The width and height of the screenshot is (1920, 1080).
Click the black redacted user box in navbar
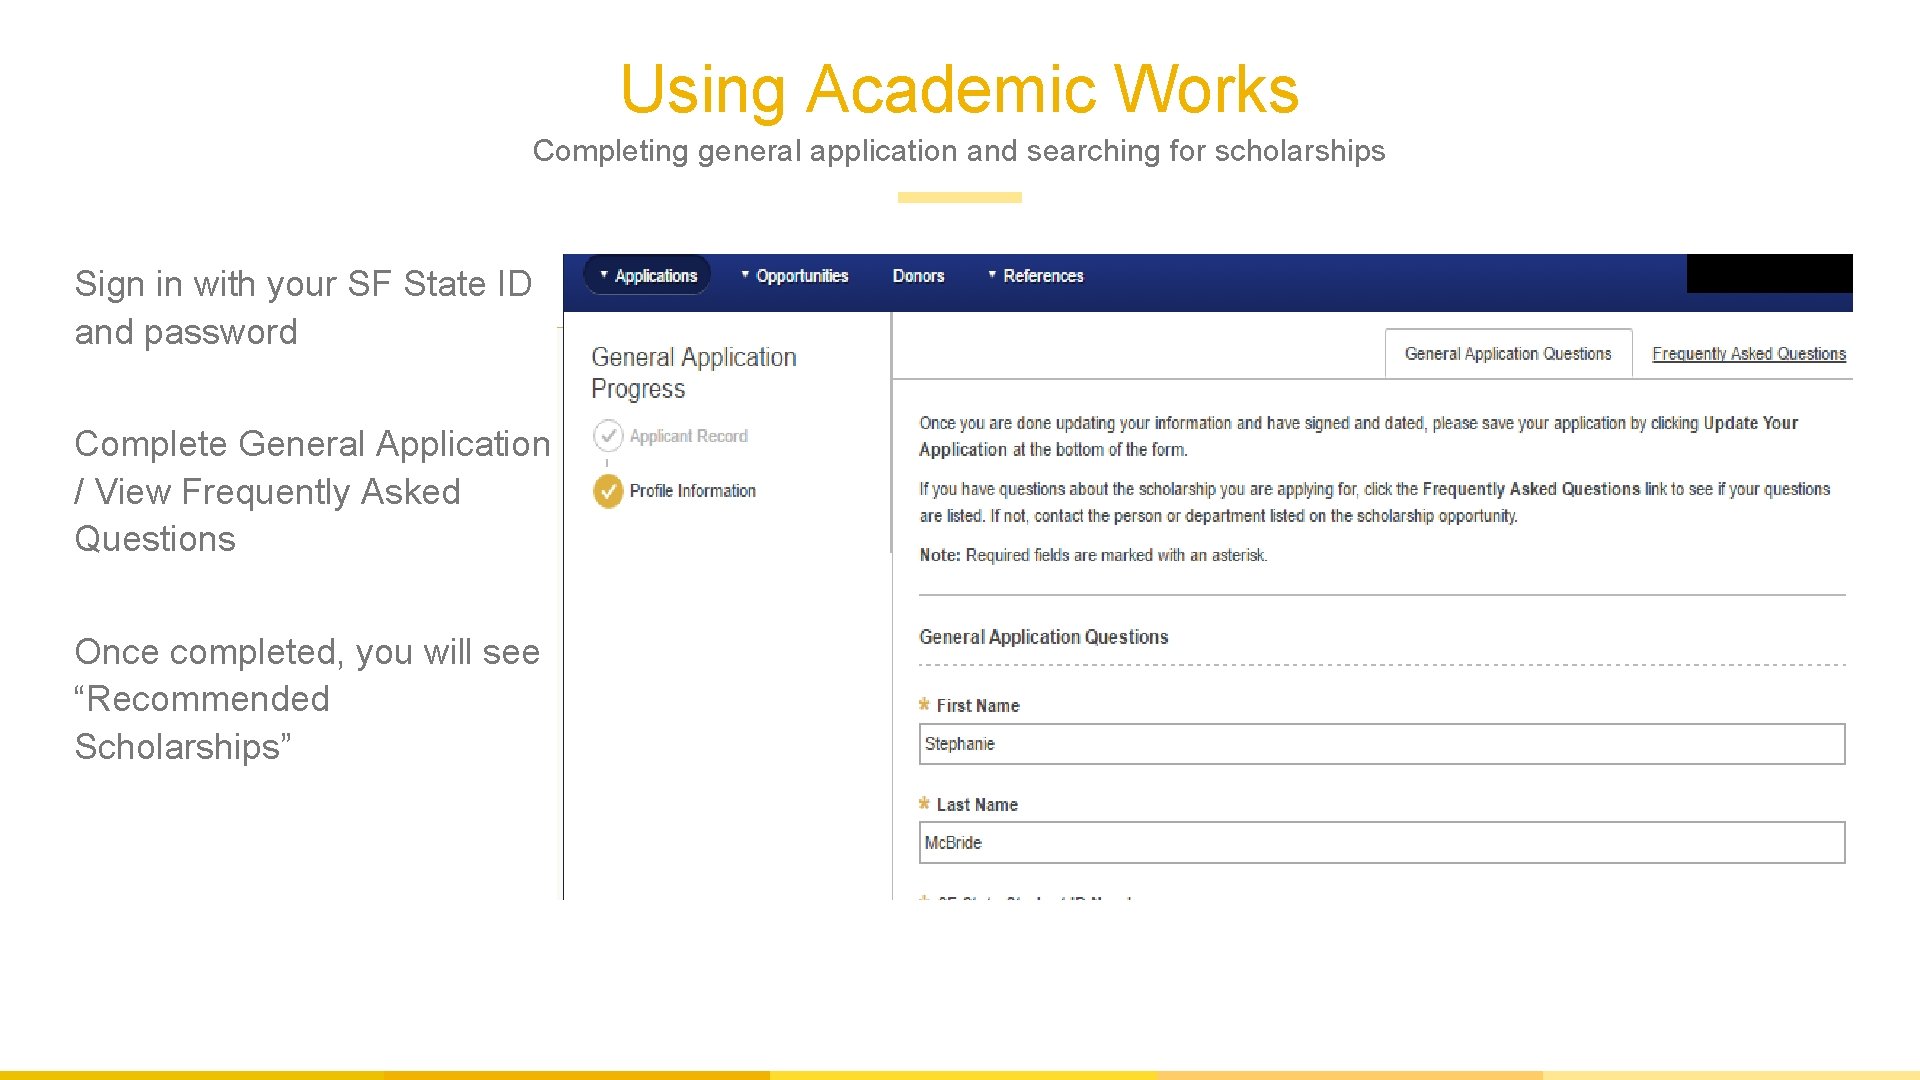pyautogui.click(x=1768, y=273)
